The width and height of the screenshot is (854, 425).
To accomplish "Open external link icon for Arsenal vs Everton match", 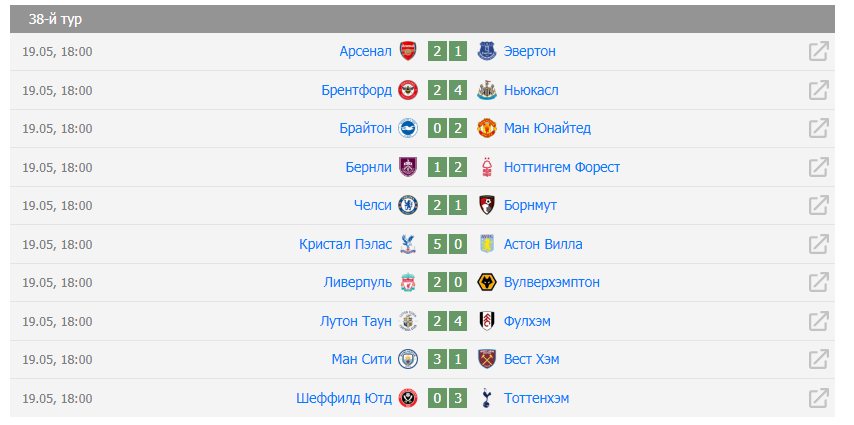I will pos(818,51).
